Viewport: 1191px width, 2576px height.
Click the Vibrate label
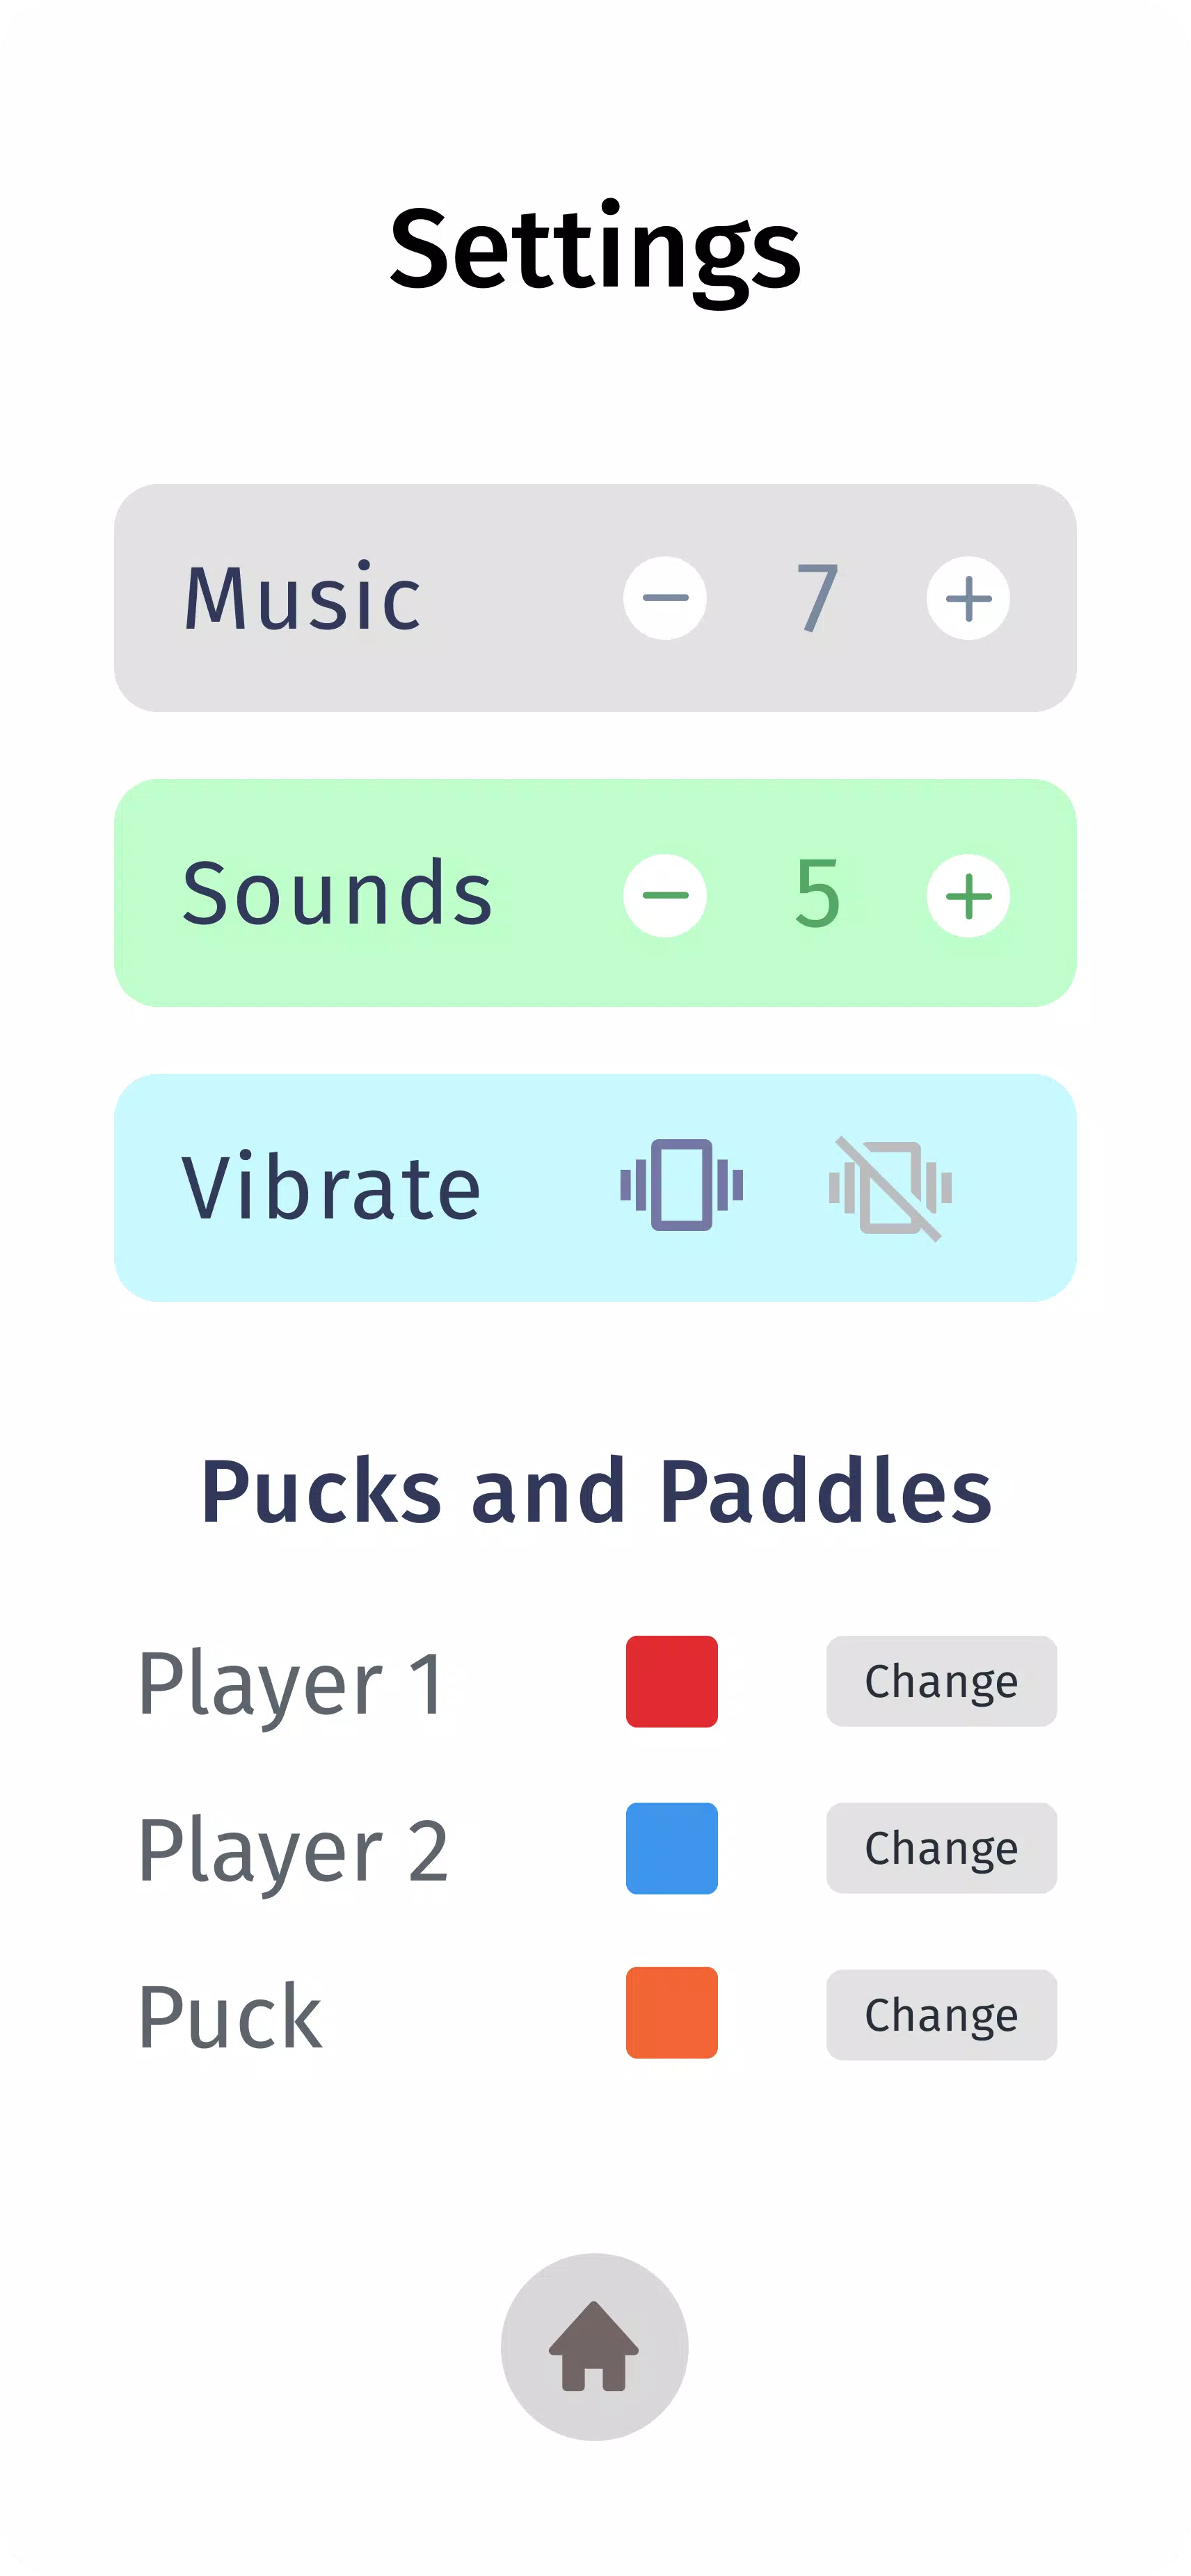pos(331,1187)
